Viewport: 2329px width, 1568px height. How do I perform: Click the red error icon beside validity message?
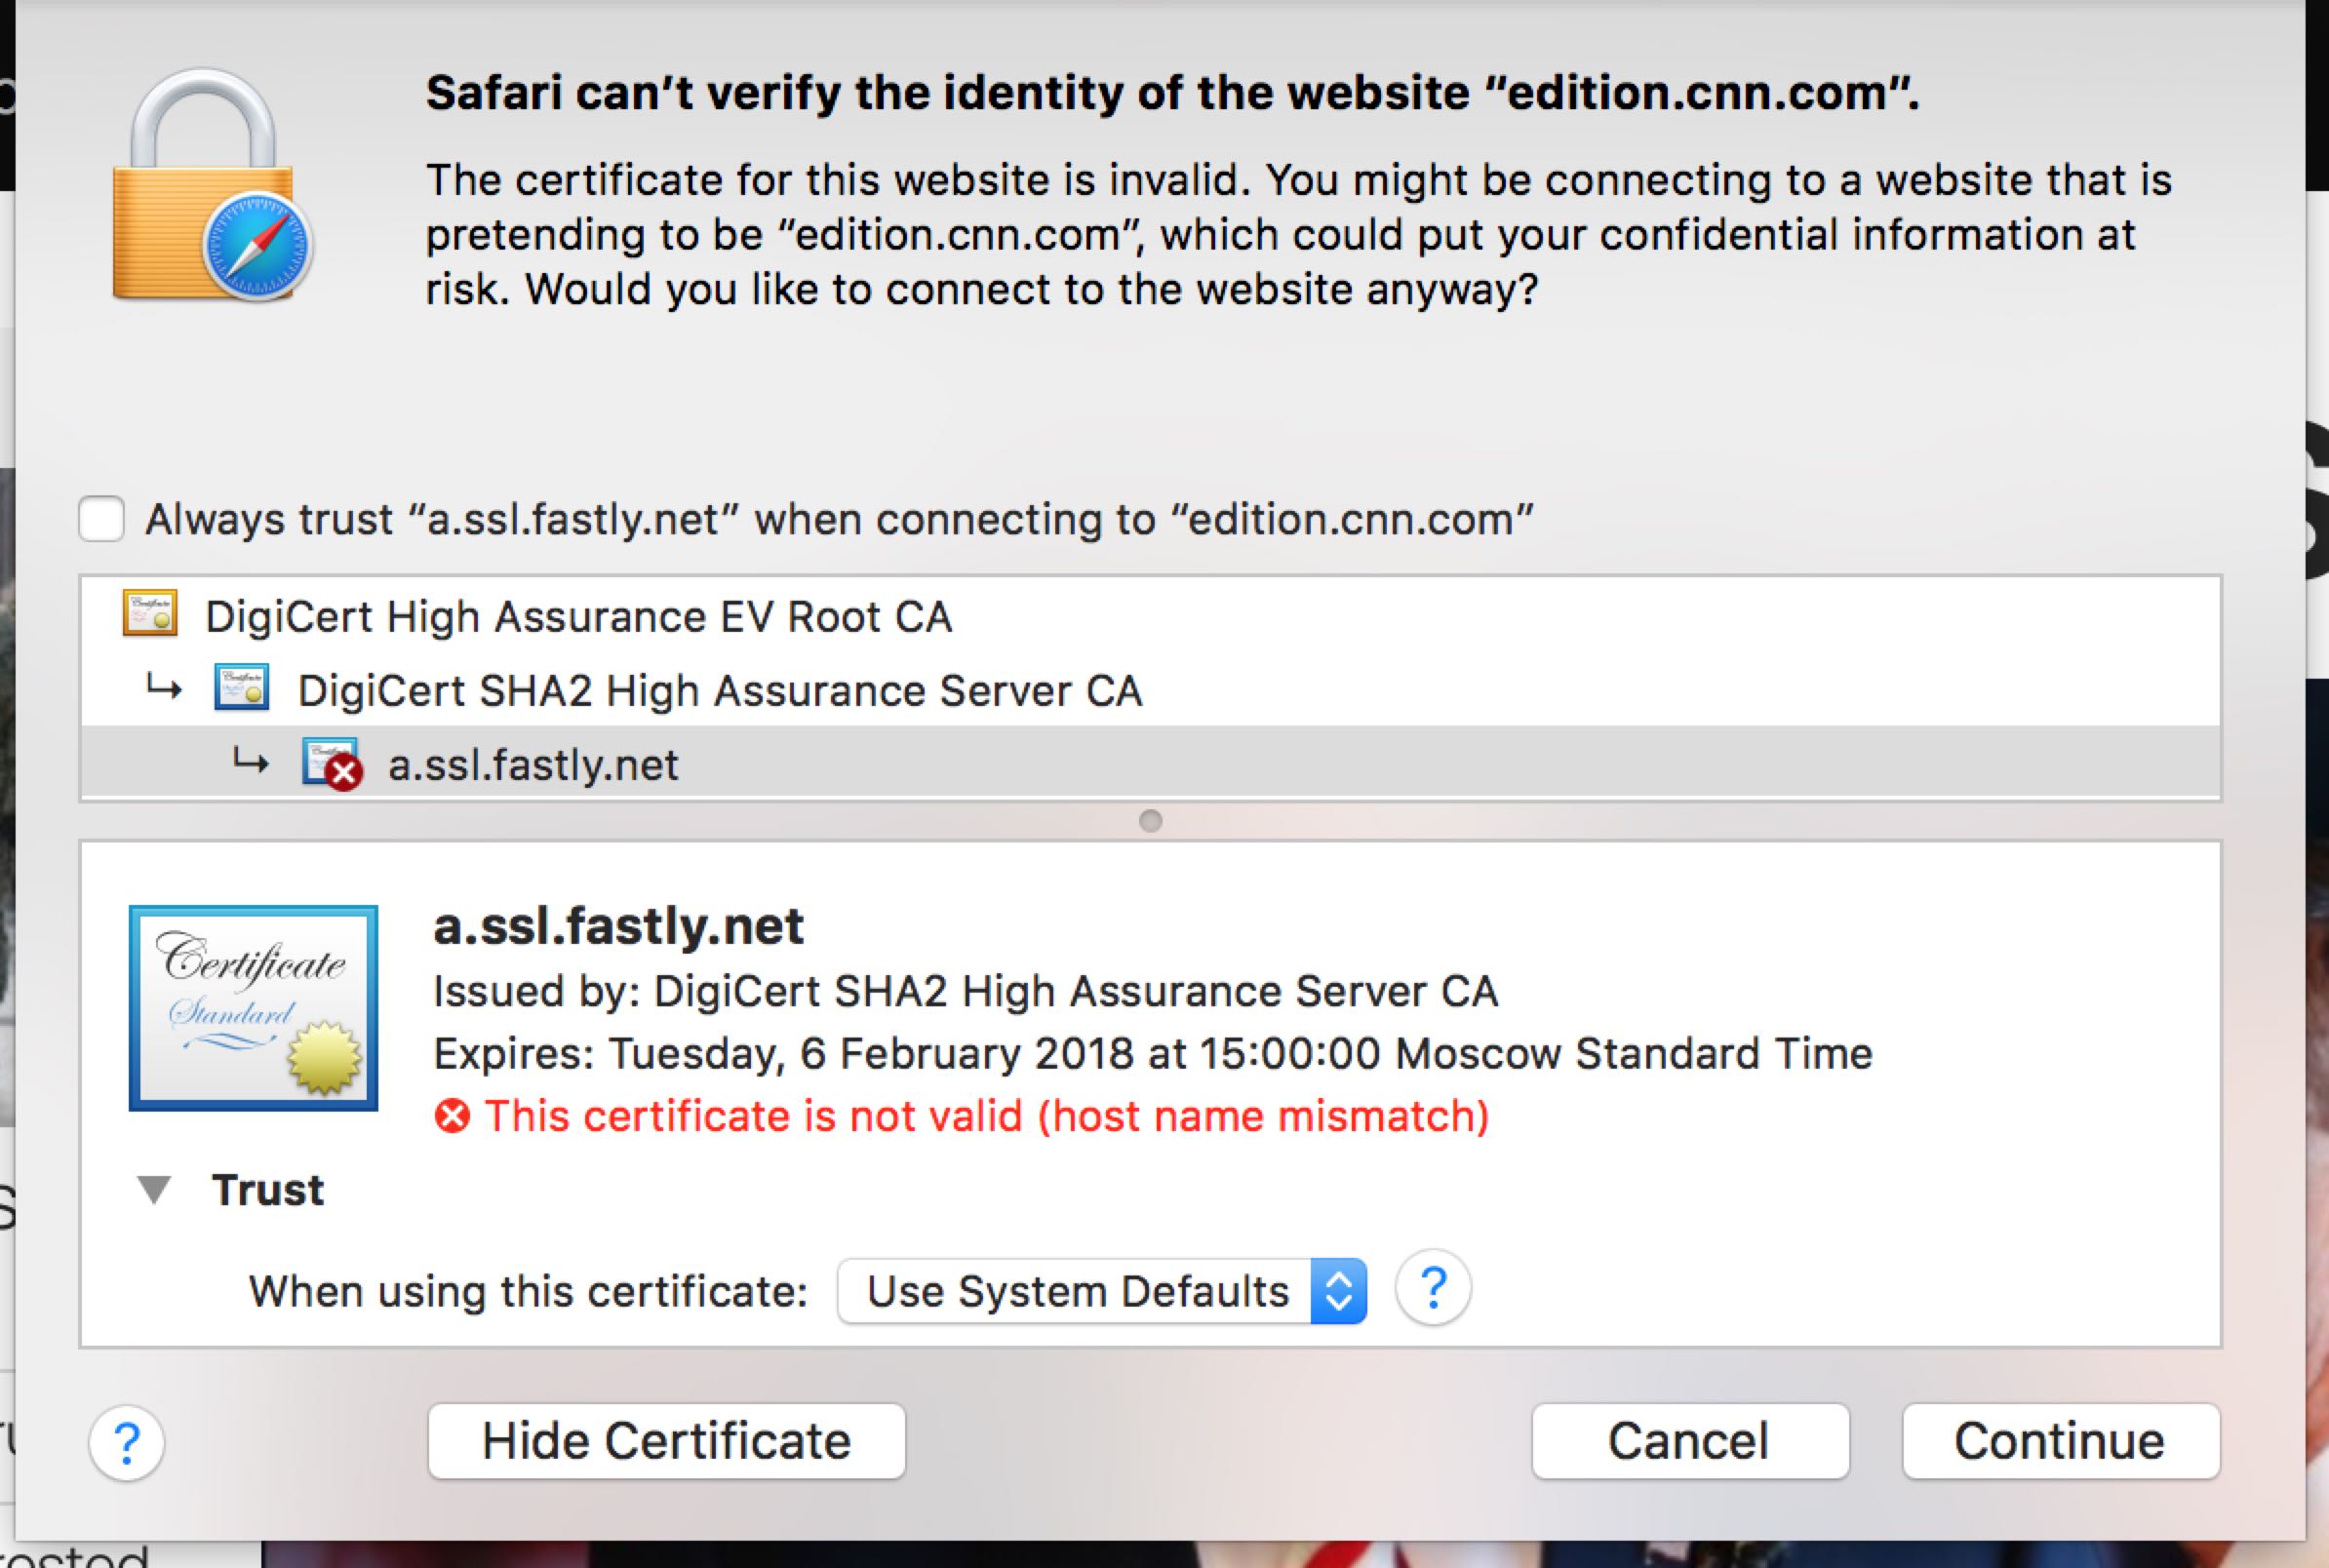click(452, 1116)
